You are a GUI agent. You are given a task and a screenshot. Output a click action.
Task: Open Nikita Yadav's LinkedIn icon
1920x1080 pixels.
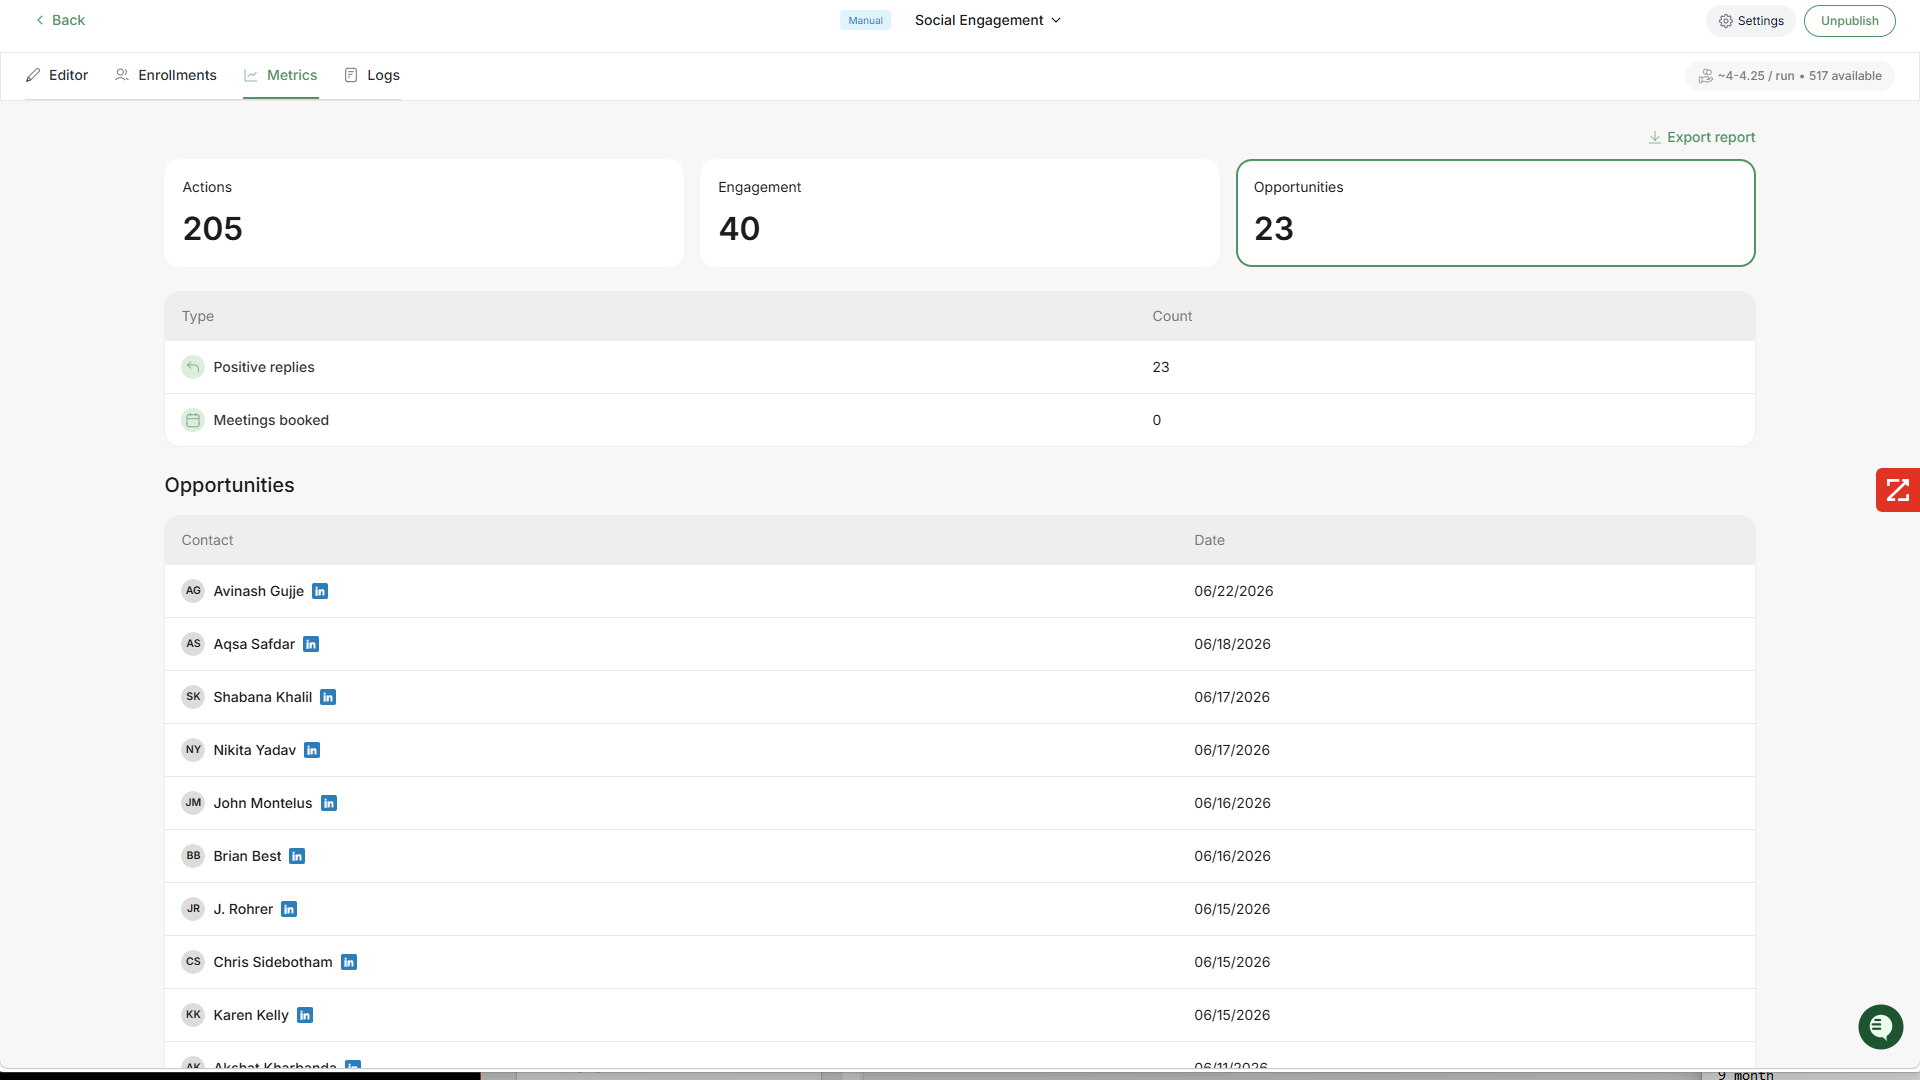pyautogui.click(x=312, y=750)
